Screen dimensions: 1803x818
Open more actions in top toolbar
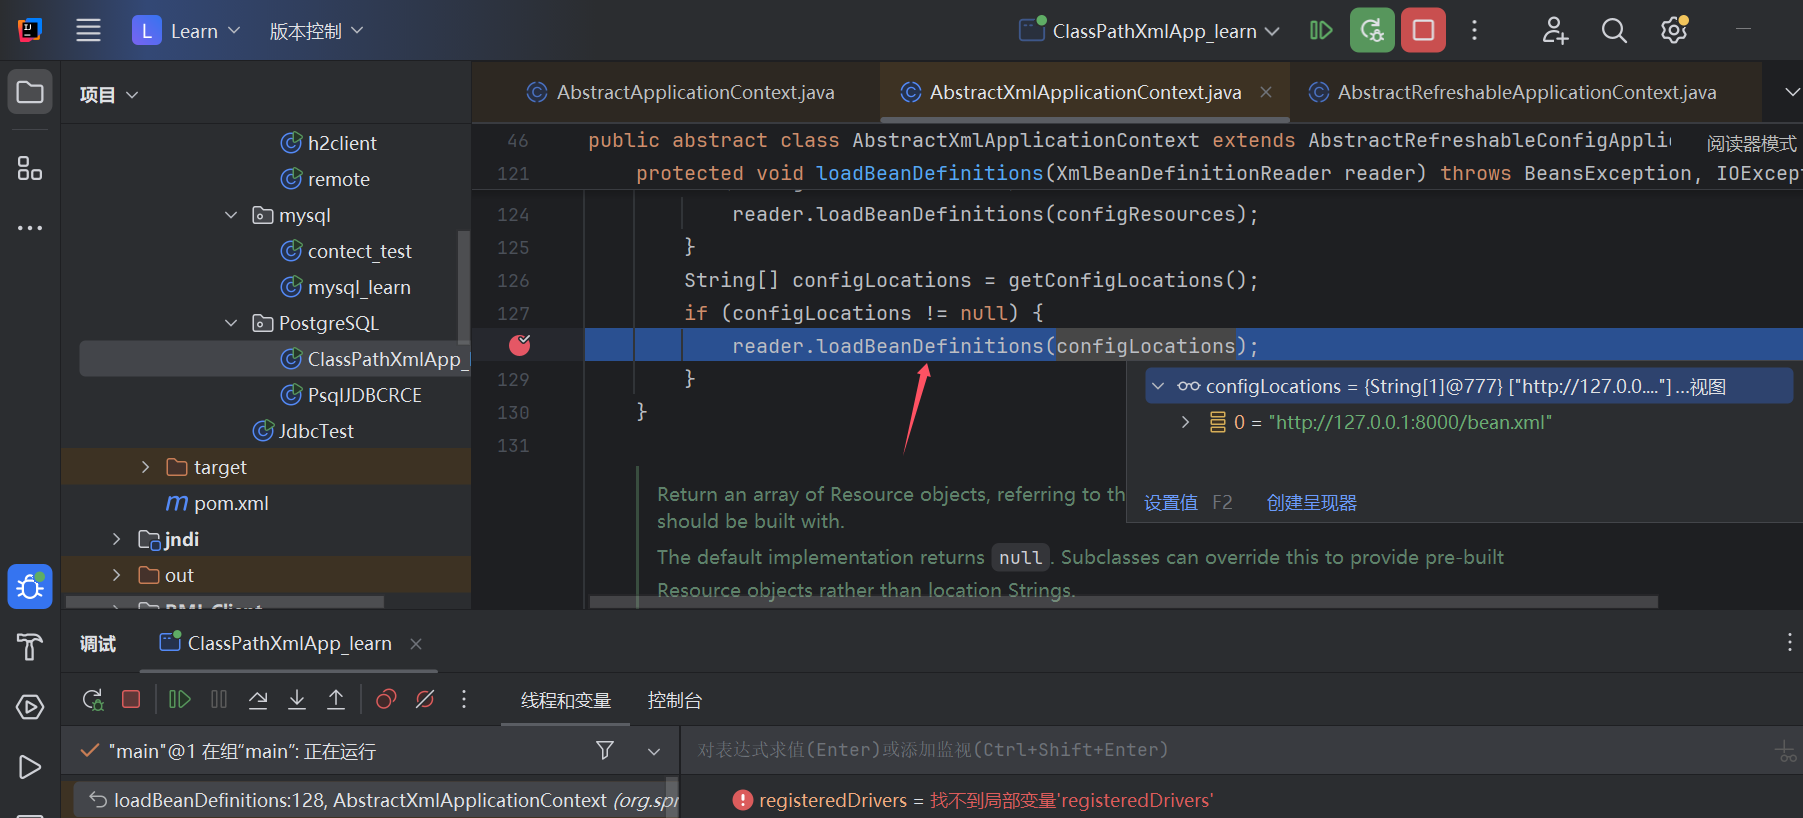pos(1474,30)
